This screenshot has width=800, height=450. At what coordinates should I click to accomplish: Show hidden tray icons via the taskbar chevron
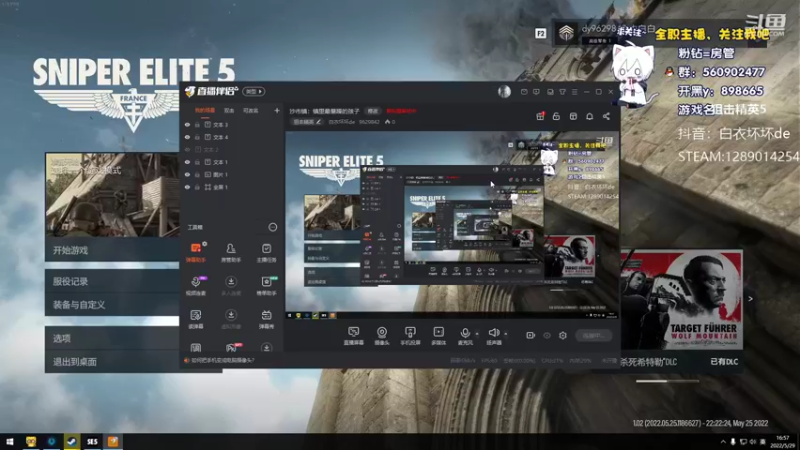pyautogui.click(x=722, y=441)
